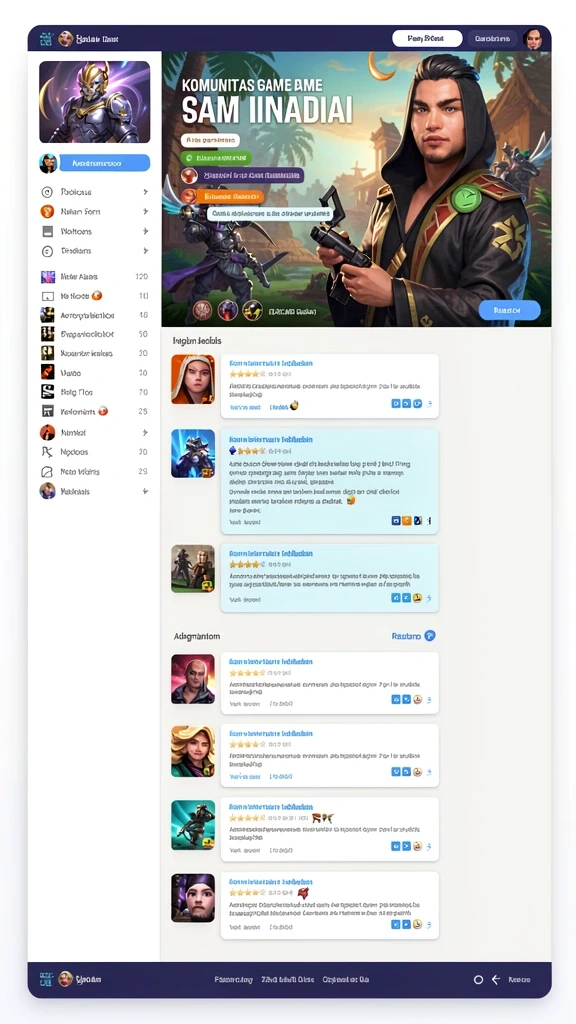Viewport: 576px width, 1024px height.
Task: Open the armored knight artwork in the sidebar
Action: (x=95, y=102)
